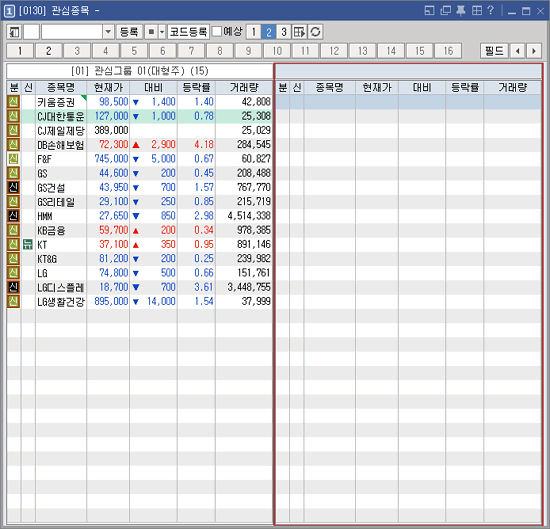Click the group title 관심그룹 01(대형주)
Viewport: 550px width, 529px height.
[140, 71]
